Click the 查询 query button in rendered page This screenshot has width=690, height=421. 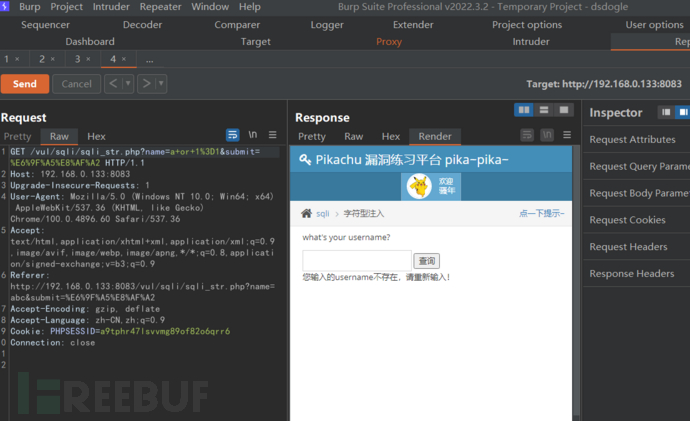[426, 261]
